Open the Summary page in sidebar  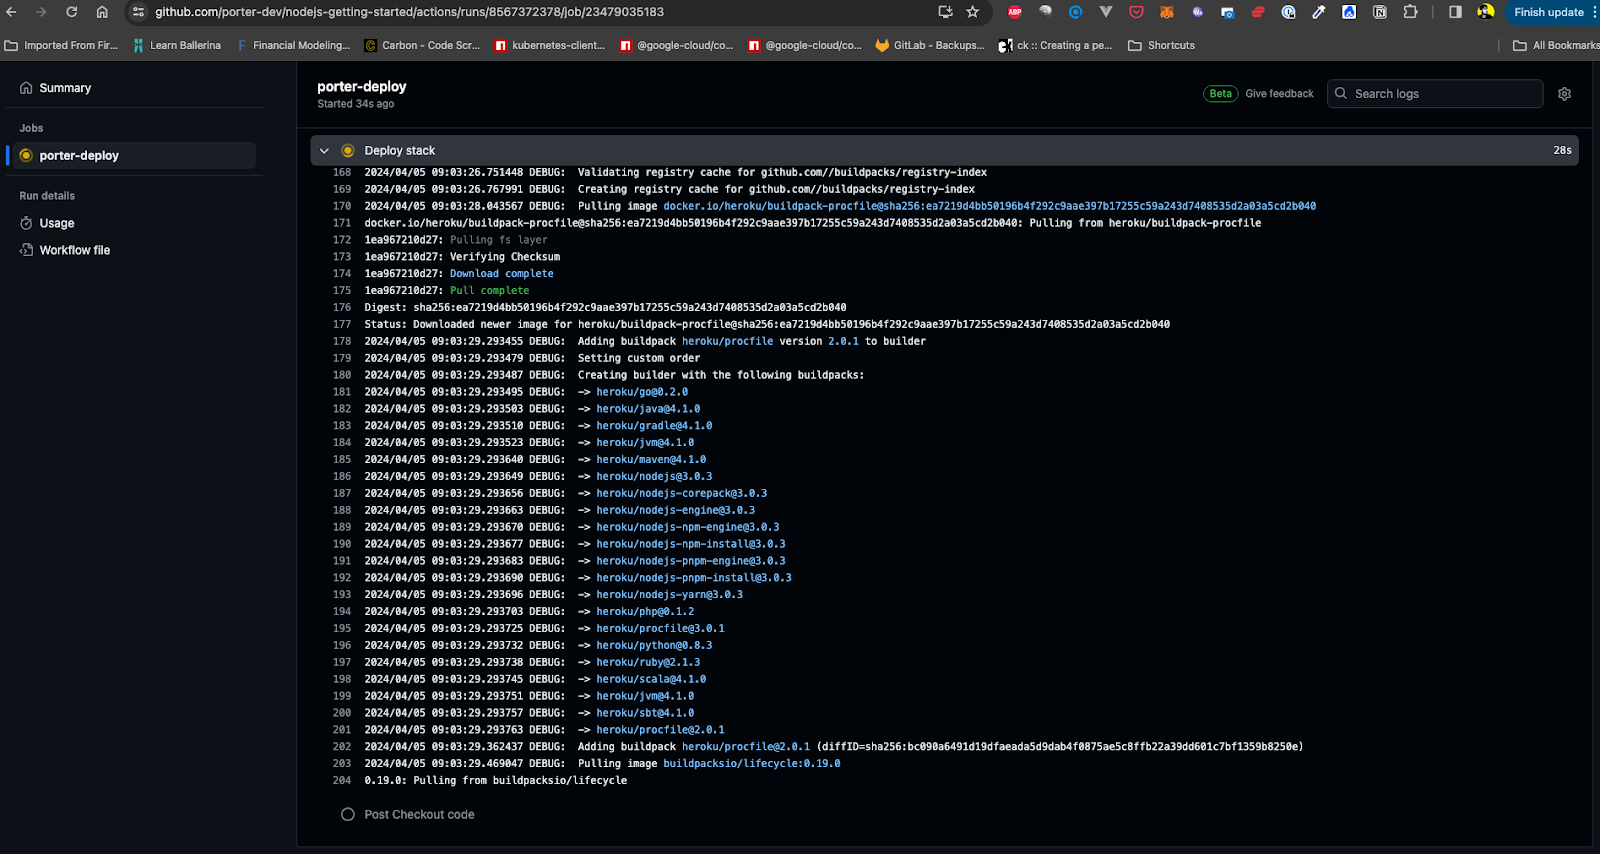[x=65, y=88]
